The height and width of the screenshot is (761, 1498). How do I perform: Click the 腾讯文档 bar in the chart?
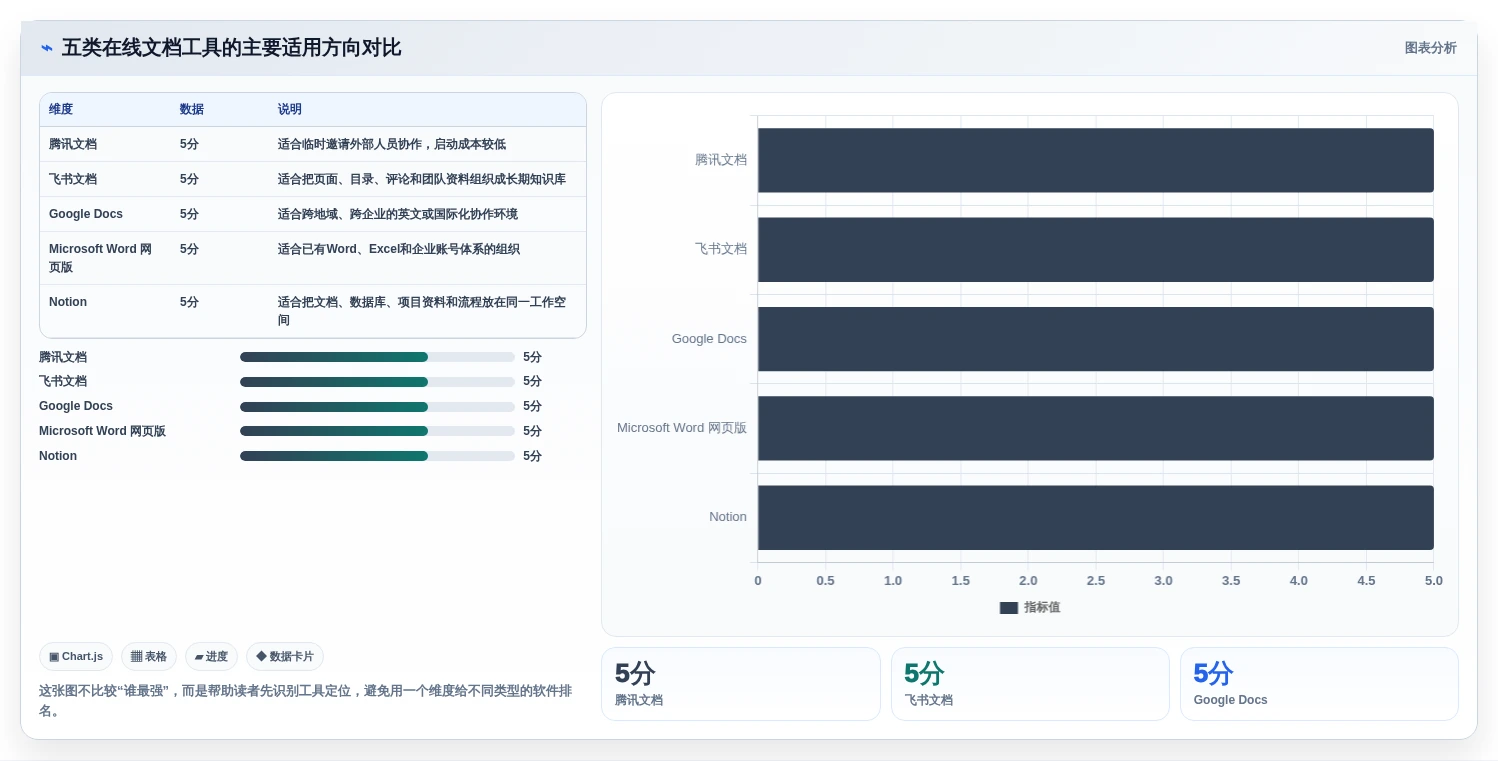[1096, 160]
